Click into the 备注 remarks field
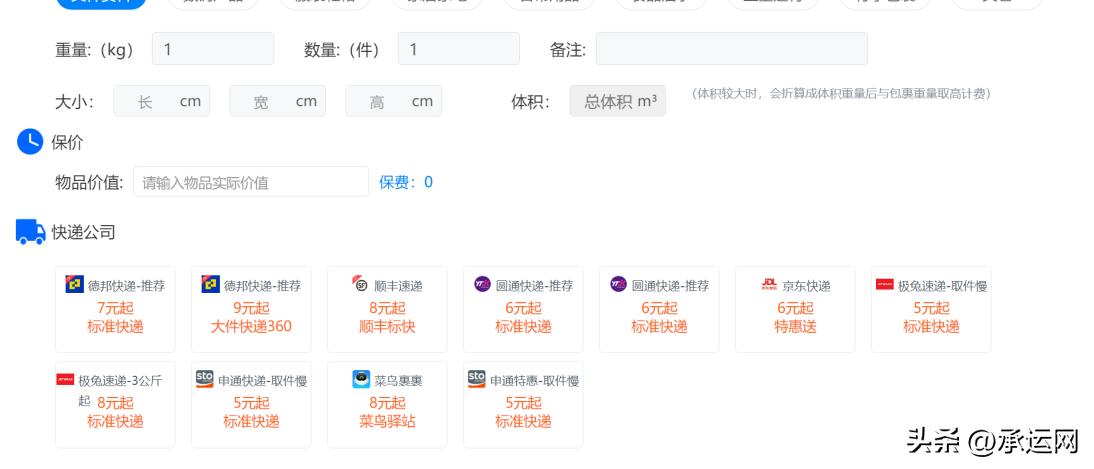Screen dimensions: 1094x469 731,49
